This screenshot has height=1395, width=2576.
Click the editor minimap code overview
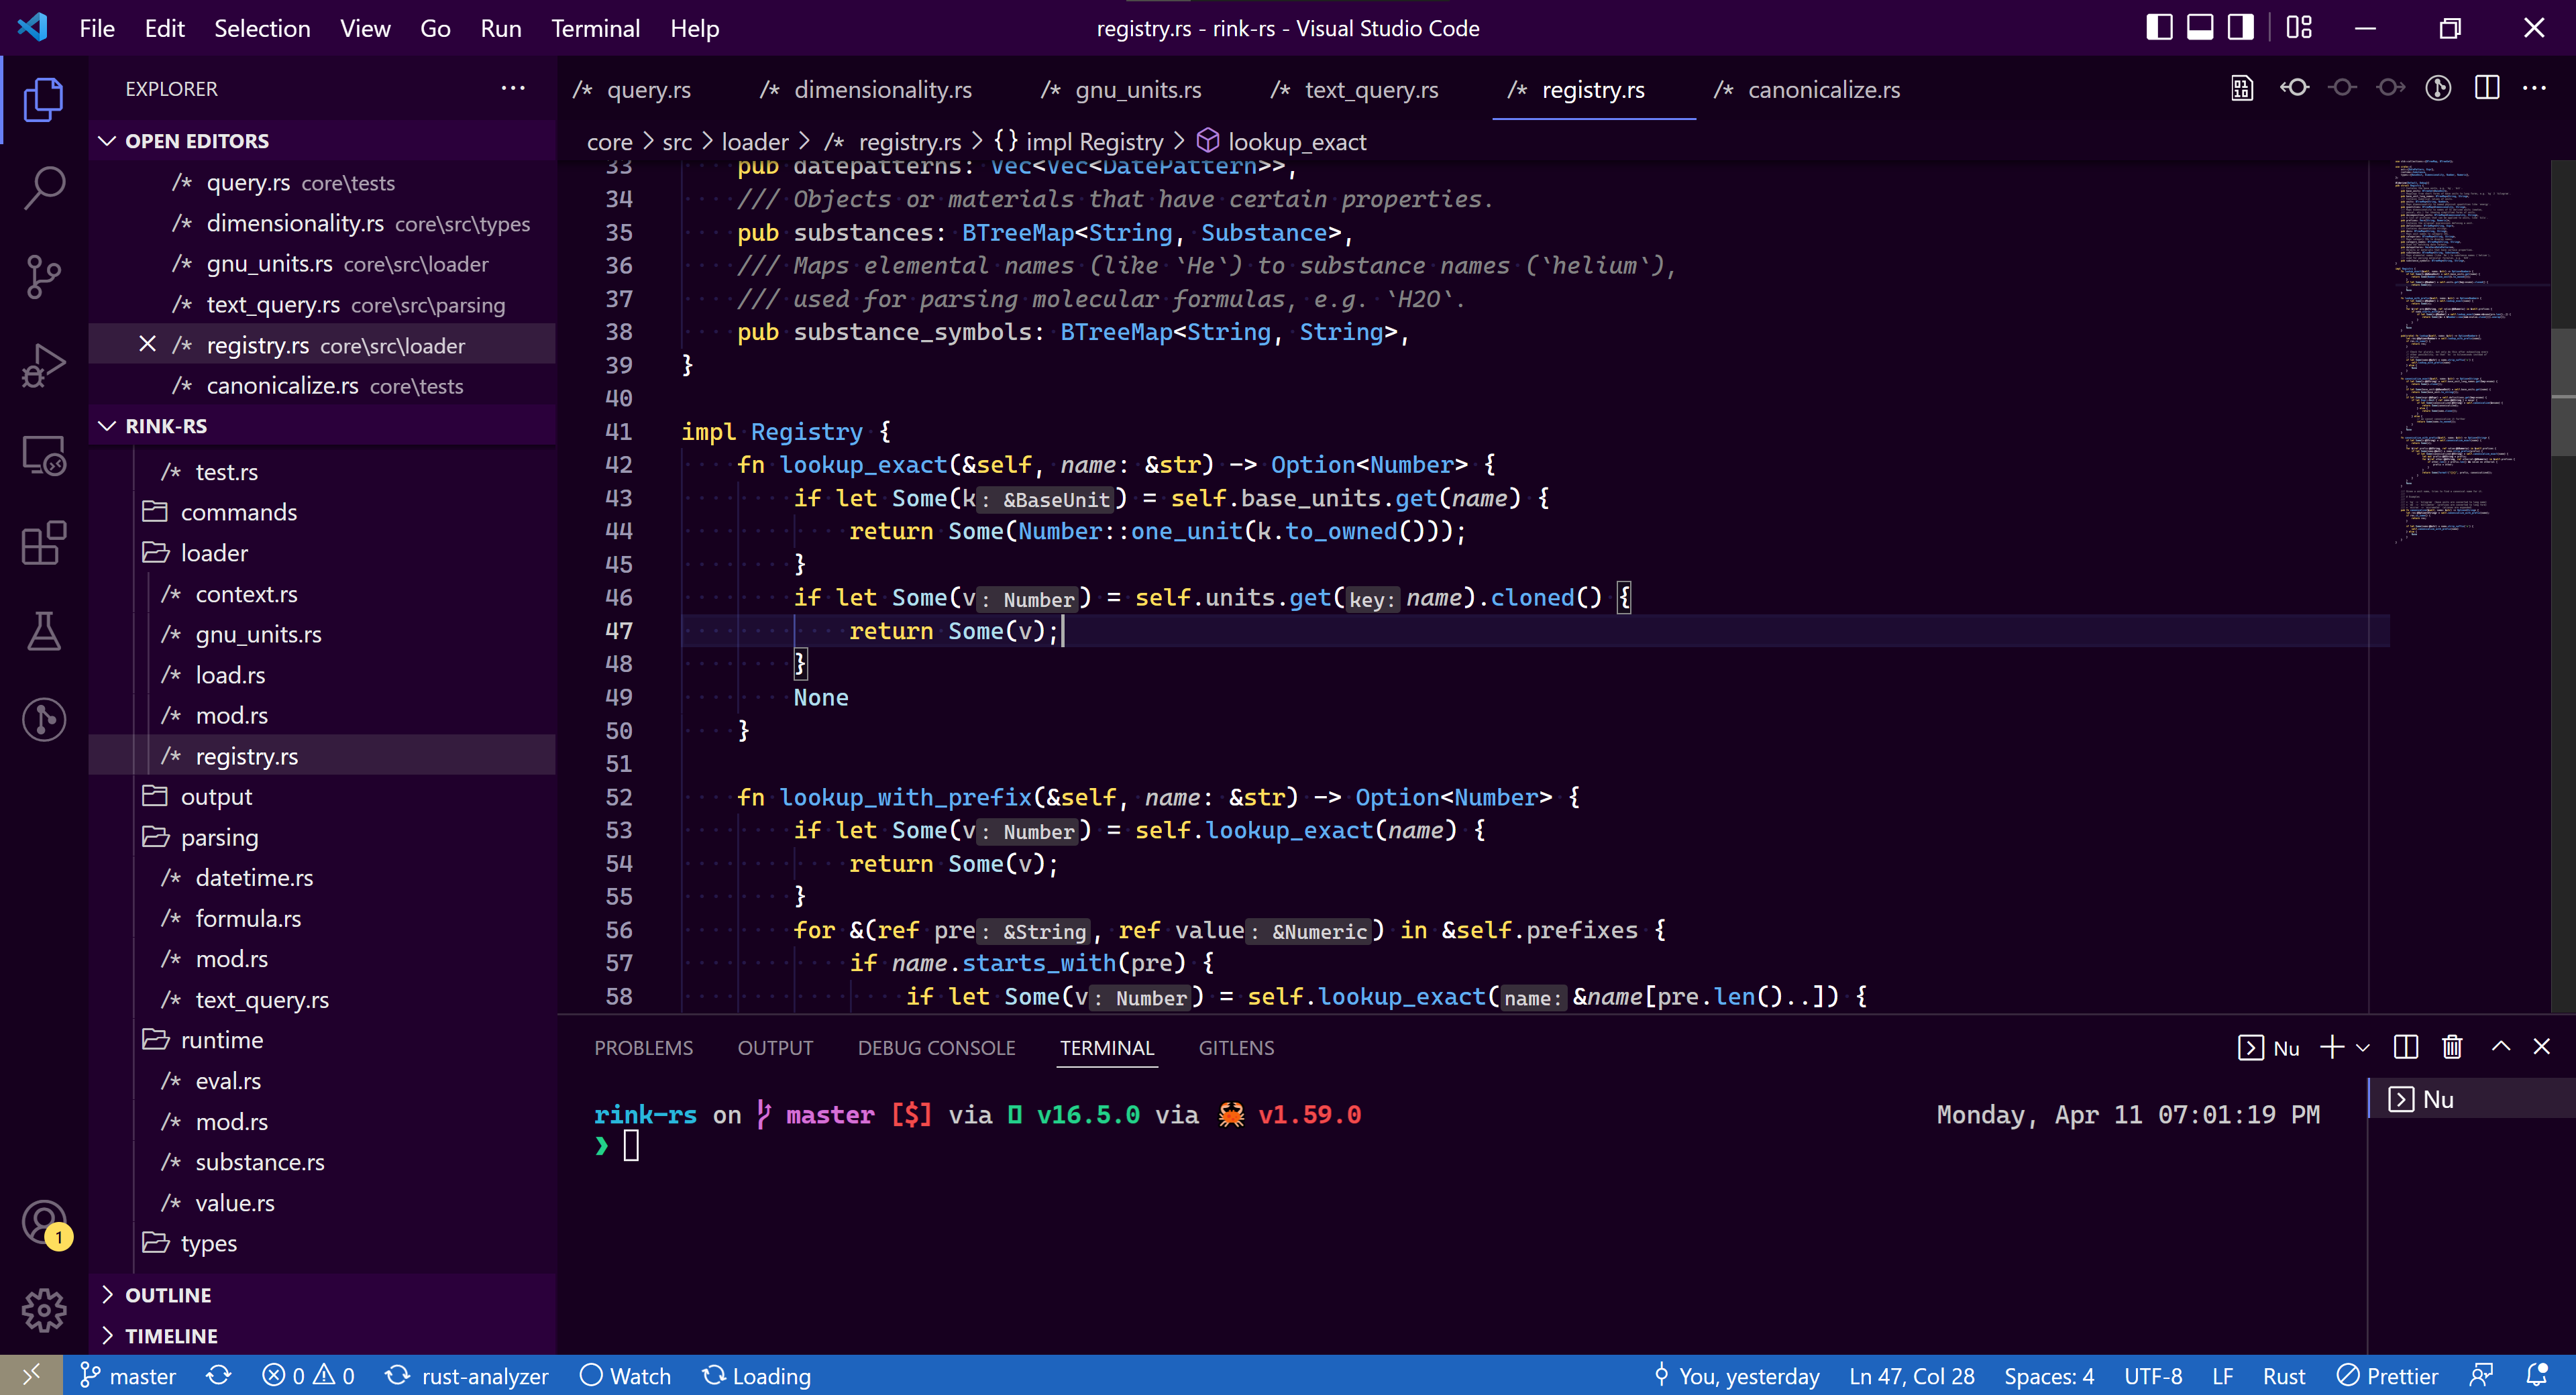coord(2450,350)
